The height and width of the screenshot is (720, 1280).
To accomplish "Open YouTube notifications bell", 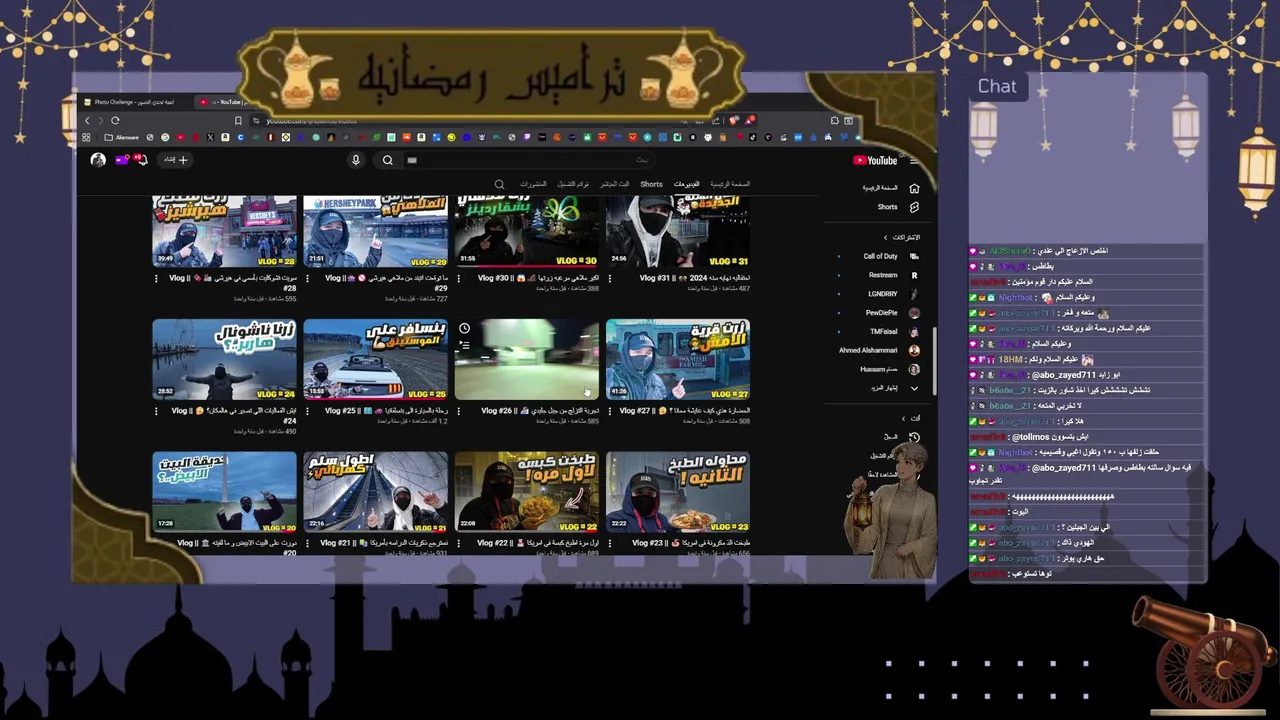I will tap(141, 160).
